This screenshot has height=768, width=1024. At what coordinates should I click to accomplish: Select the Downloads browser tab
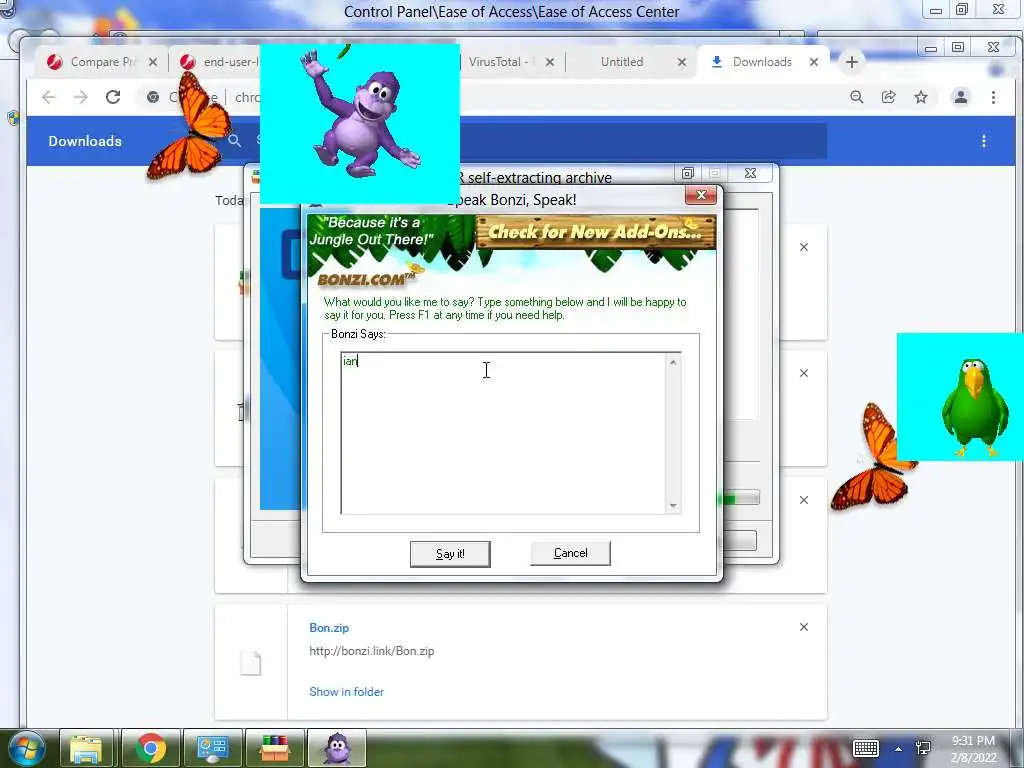761,62
